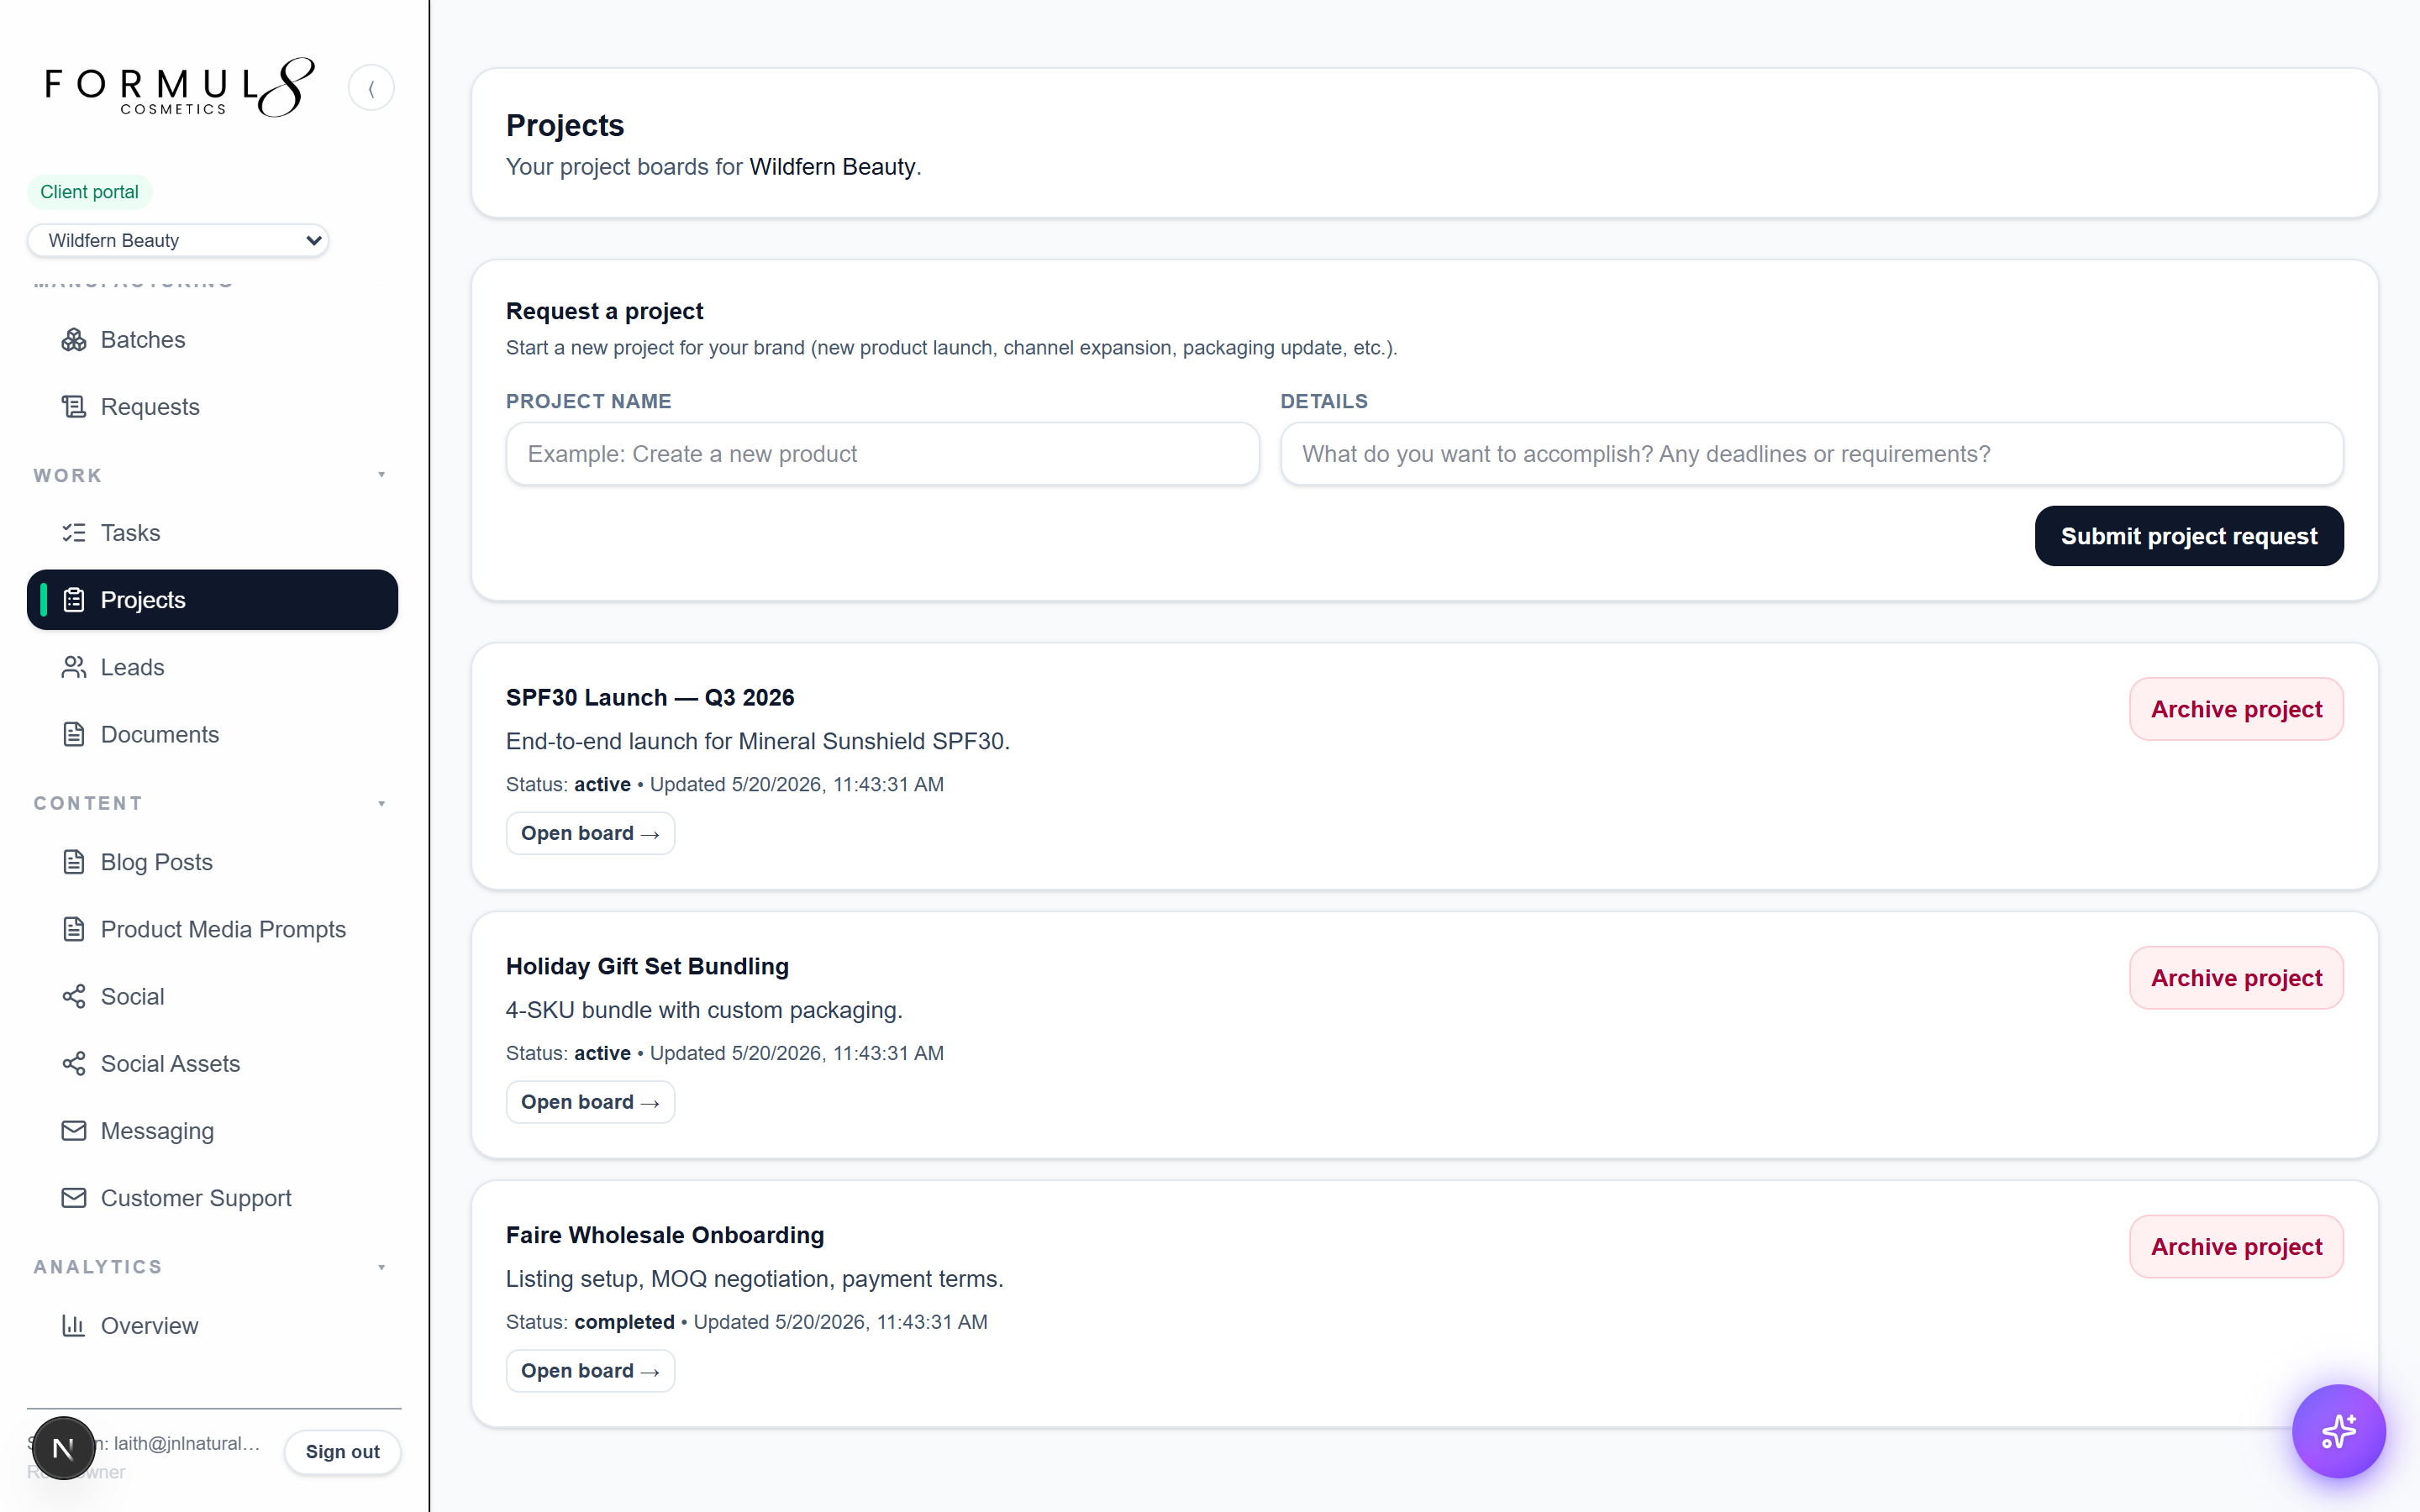Open board for Faire Wholesale Onboarding
The height and width of the screenshot is (1512, 2420).
pos(590,1371)
